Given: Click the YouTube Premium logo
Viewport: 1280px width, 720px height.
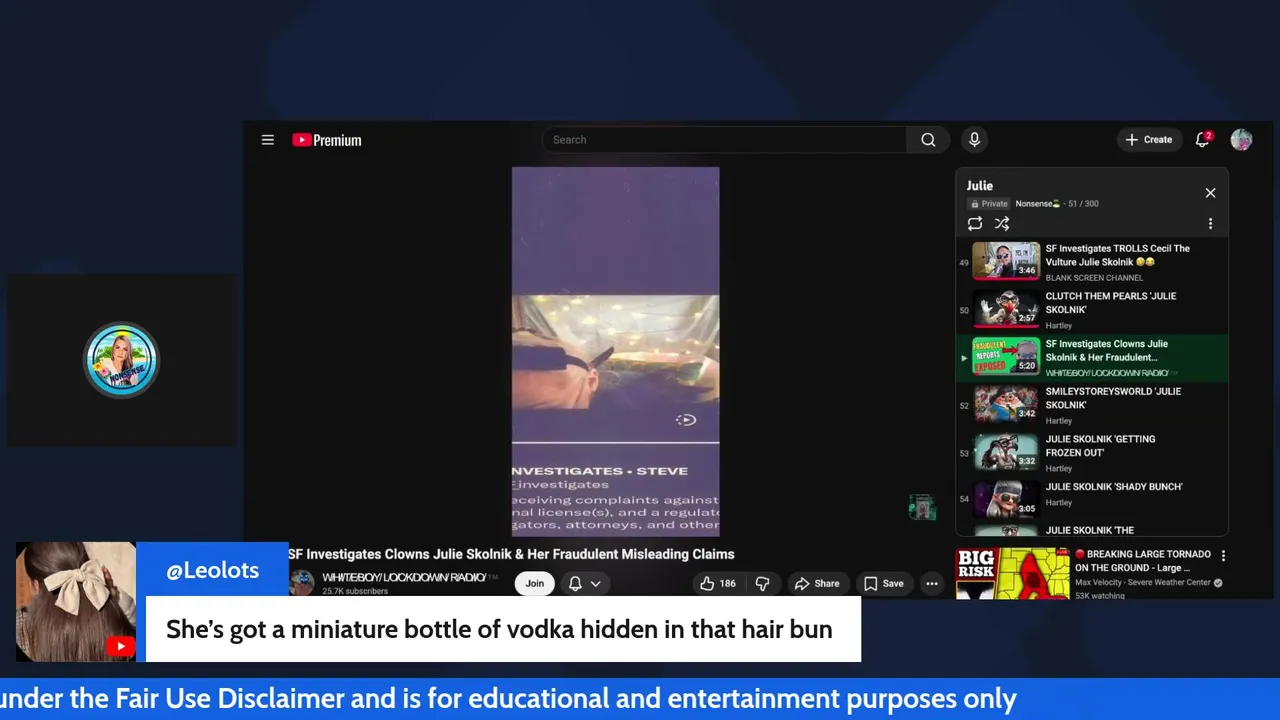Looking at the screenshot, I should coord(327,140).
